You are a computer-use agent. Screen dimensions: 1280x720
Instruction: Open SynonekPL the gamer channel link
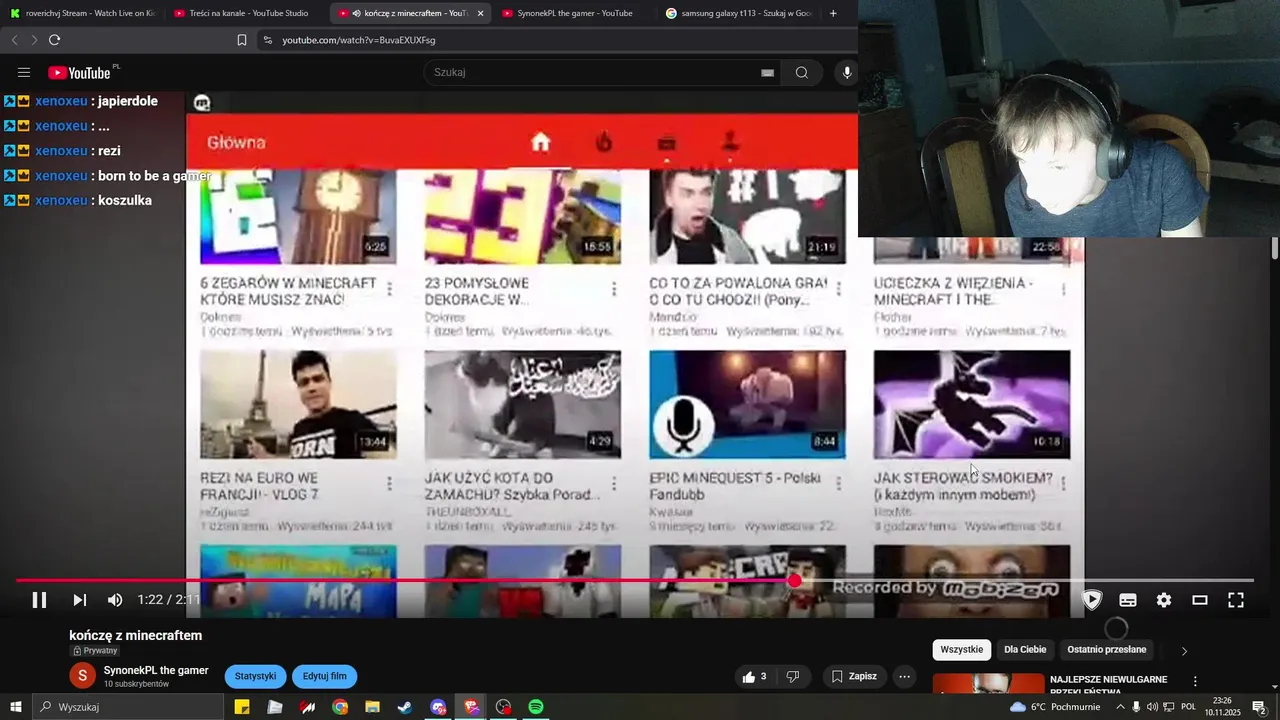(156, 671)
